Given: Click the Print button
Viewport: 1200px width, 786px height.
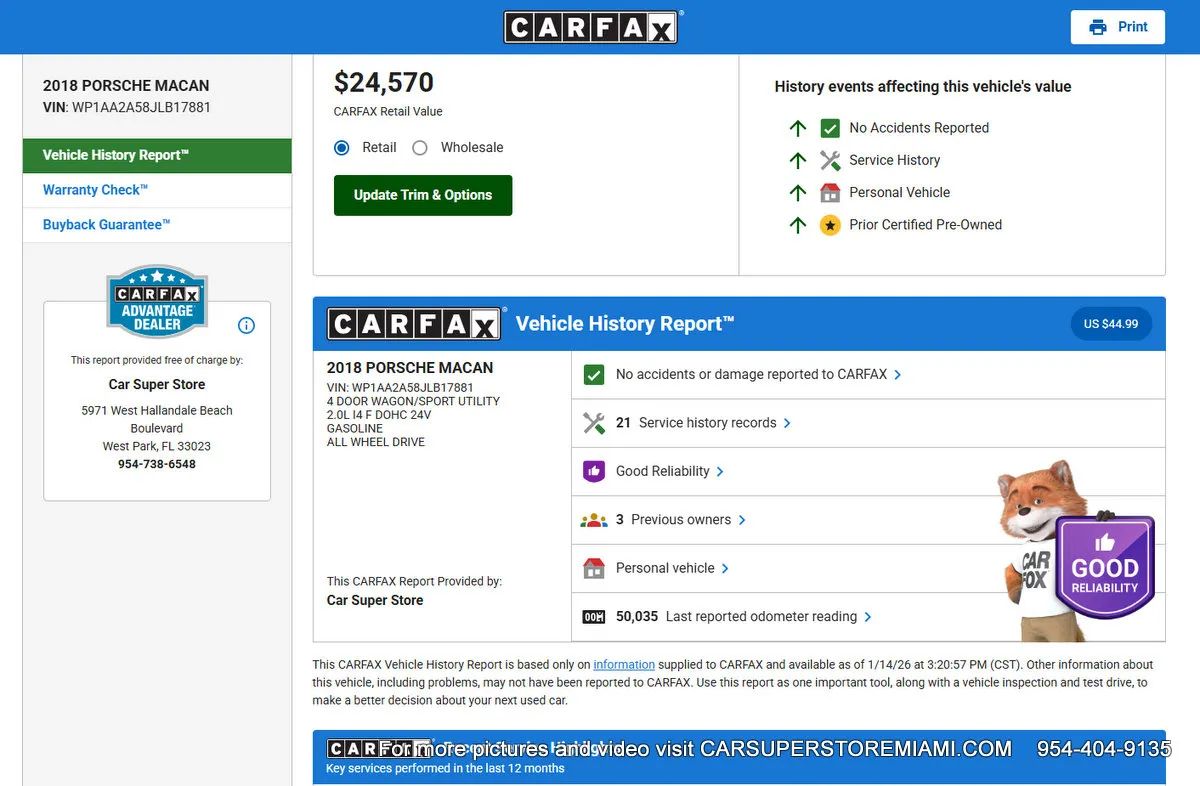Looking at the screenshot, I should [x=1117, y=27].
